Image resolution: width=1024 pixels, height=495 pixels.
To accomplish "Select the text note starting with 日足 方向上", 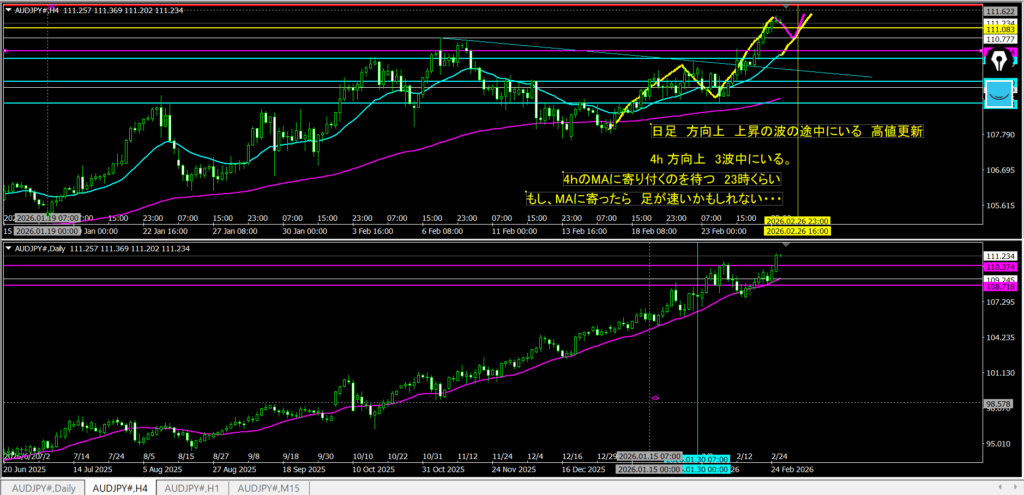I will click(x=786, y=131).
